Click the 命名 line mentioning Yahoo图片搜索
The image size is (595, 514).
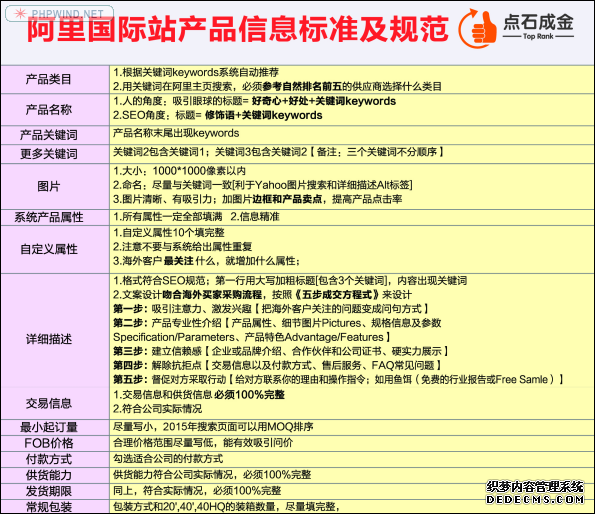pyautogui.click(x=263, y=185)
